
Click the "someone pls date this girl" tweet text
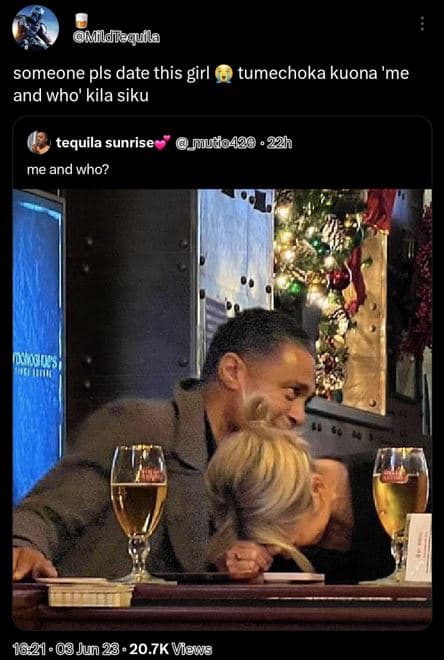tap(111, 73)
